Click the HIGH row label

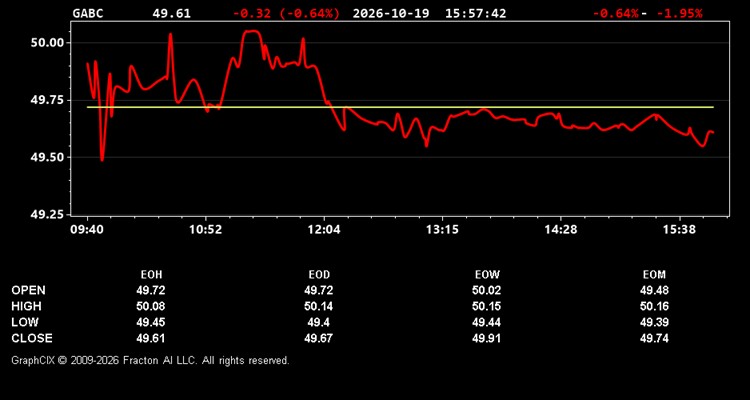26,306
